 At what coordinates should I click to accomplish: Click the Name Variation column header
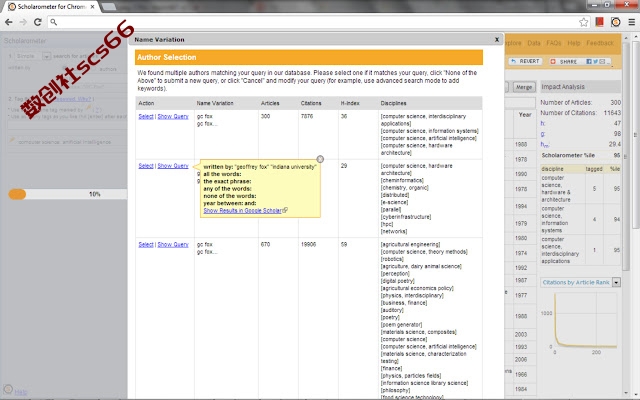coord(215,103)
